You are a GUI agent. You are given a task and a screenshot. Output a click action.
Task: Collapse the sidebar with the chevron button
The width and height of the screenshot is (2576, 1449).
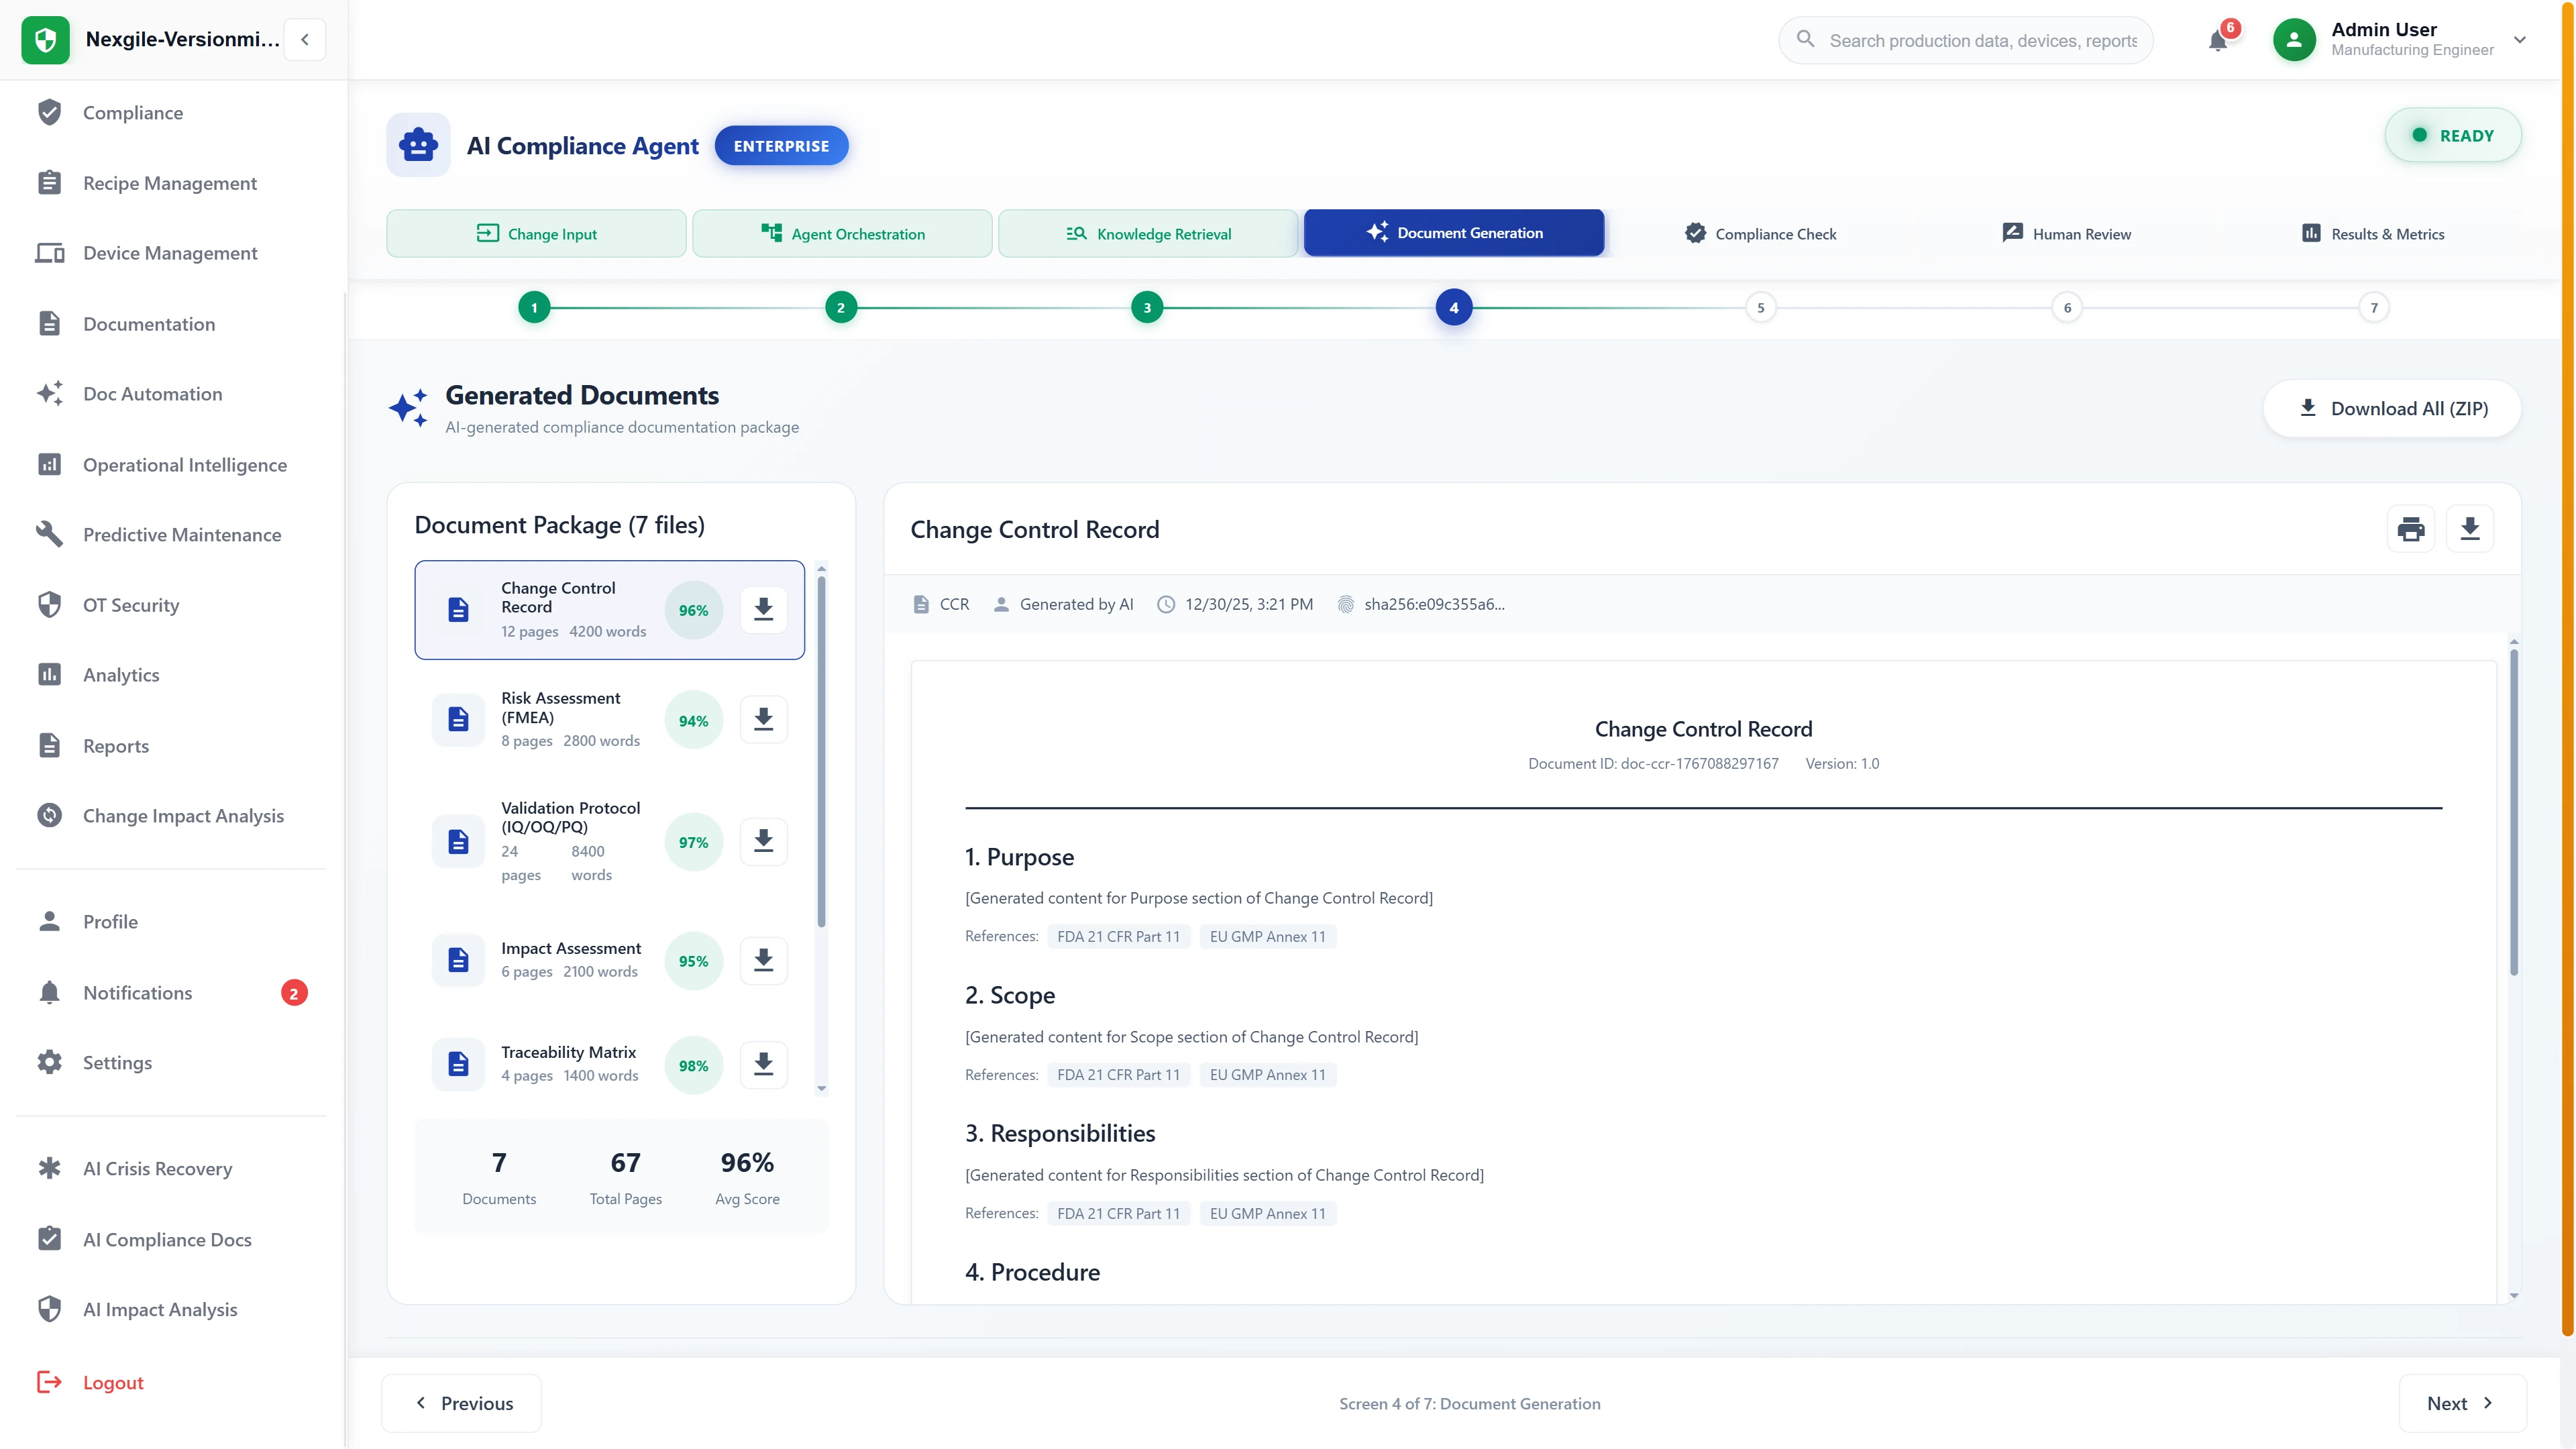304,39
